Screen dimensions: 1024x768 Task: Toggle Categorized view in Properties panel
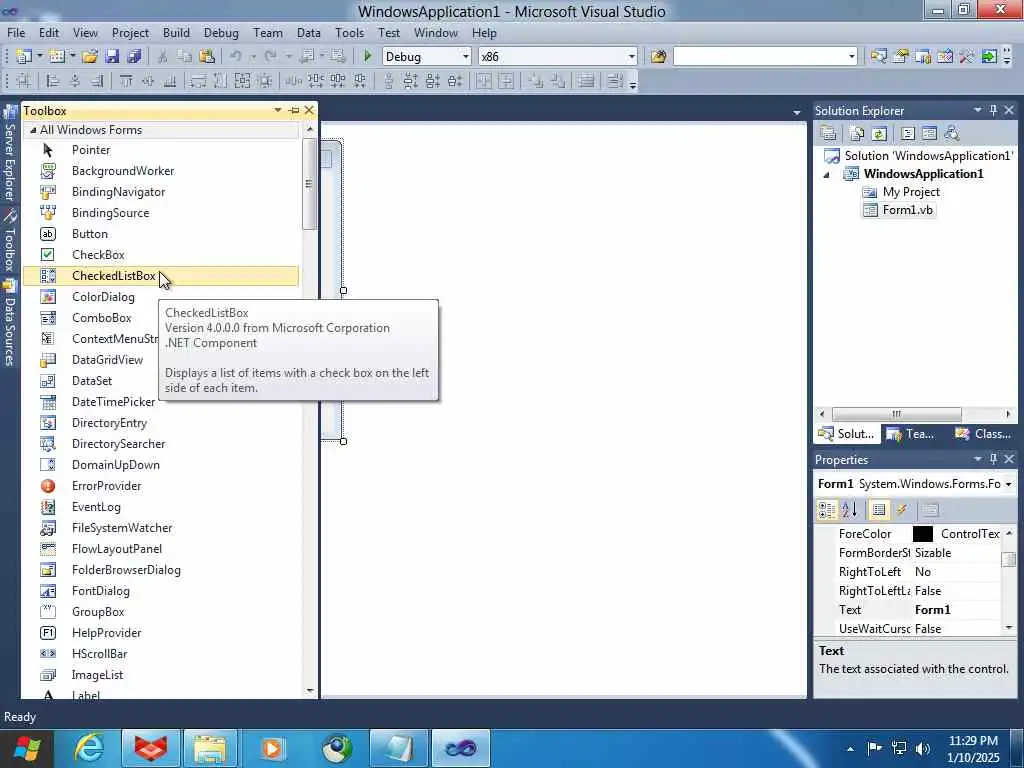coord(827,510)
